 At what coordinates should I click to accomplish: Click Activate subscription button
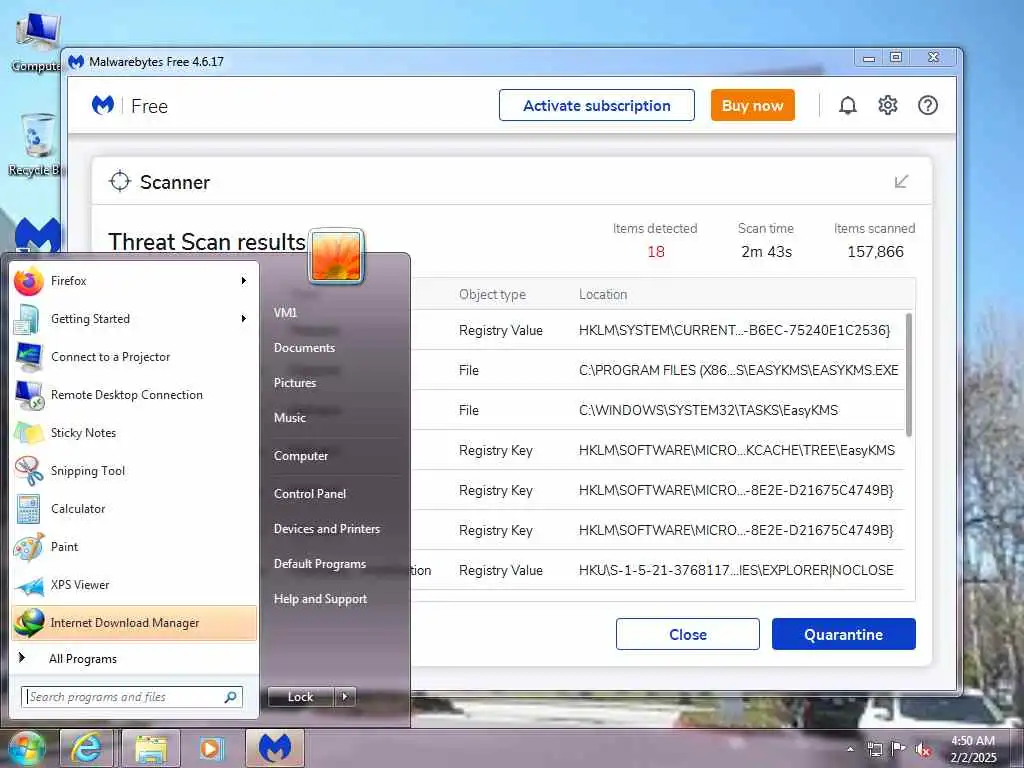pos(597,105)
